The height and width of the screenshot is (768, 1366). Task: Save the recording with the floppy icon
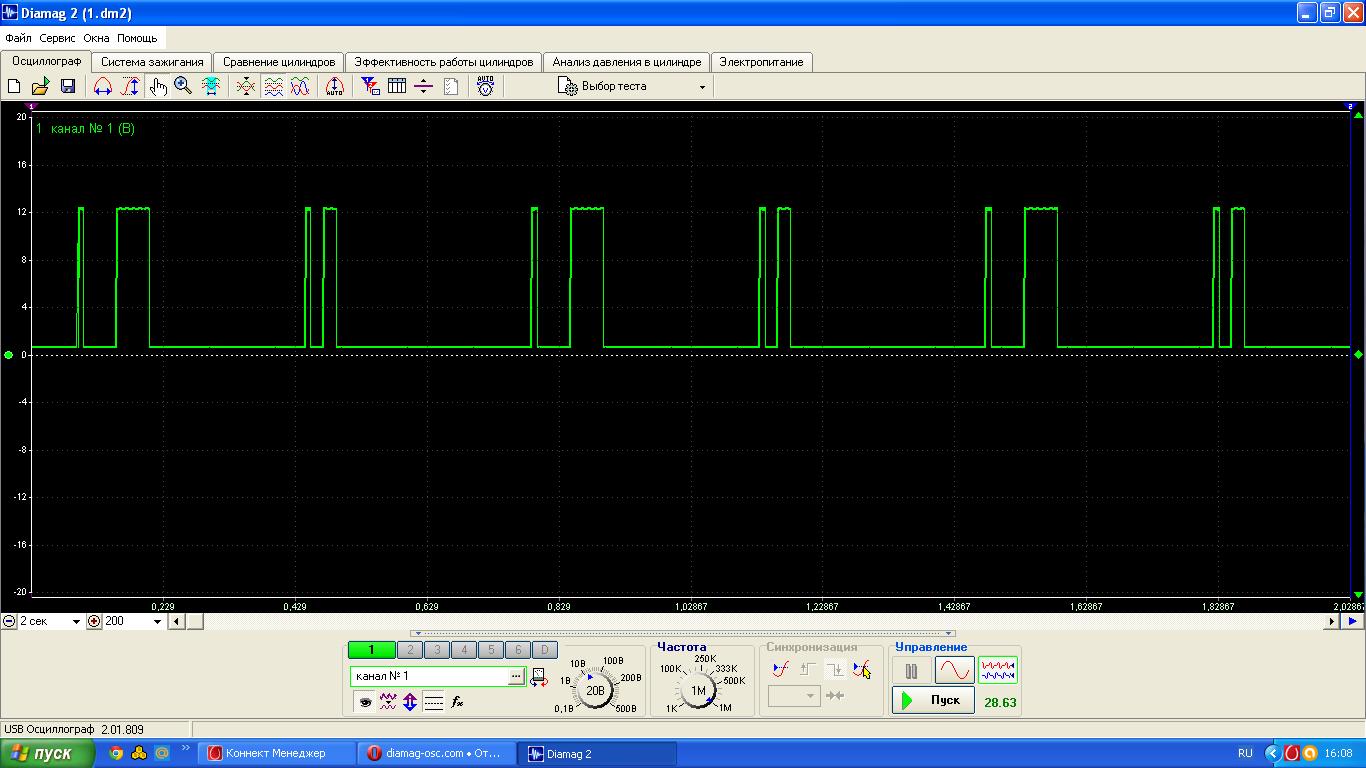click(x=68, y=87)
